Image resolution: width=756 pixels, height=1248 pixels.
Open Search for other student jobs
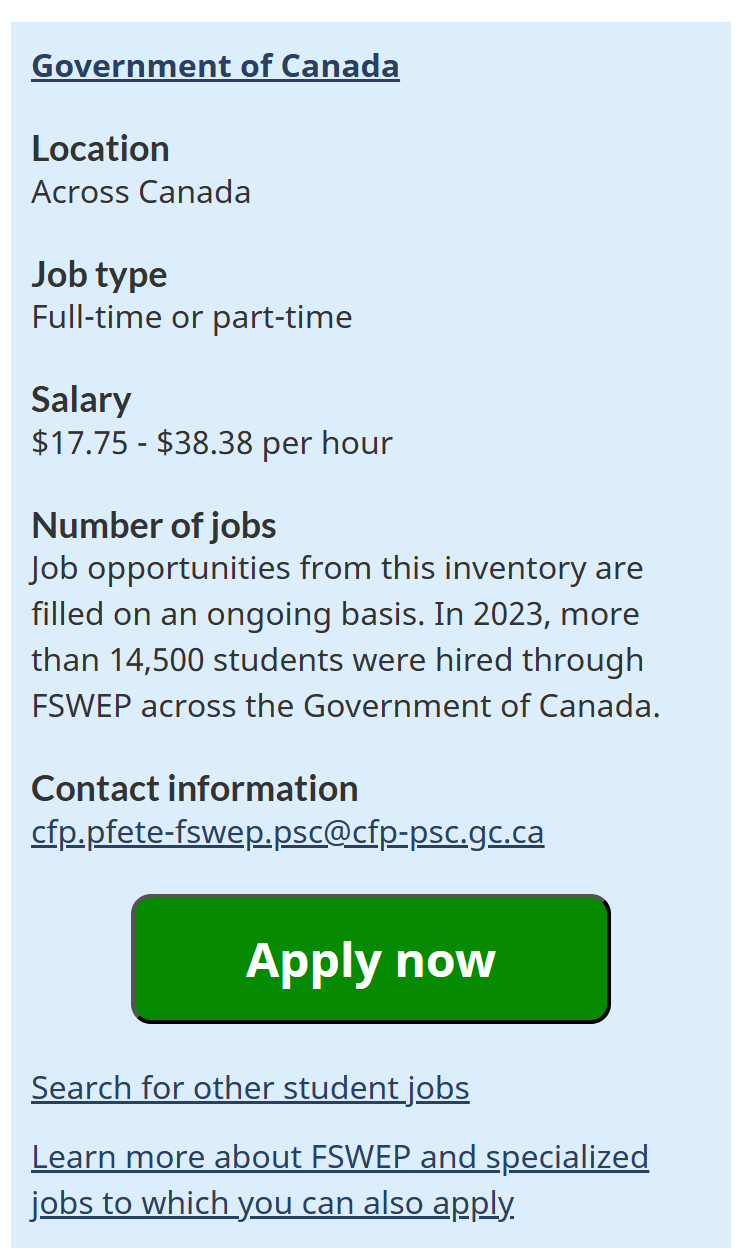[x=250, y=1087]
